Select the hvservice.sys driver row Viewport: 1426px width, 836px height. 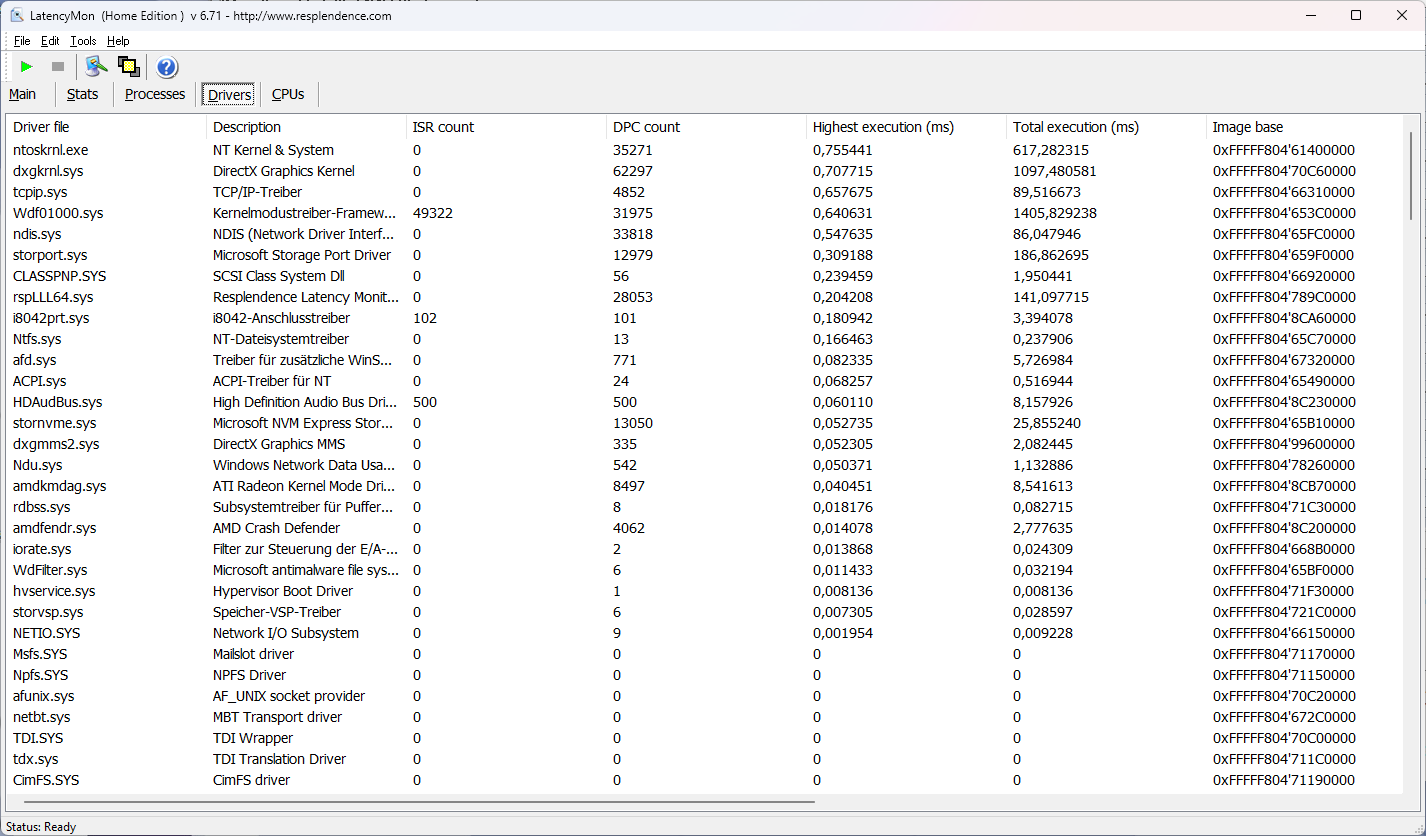click(x=706, y=591)
